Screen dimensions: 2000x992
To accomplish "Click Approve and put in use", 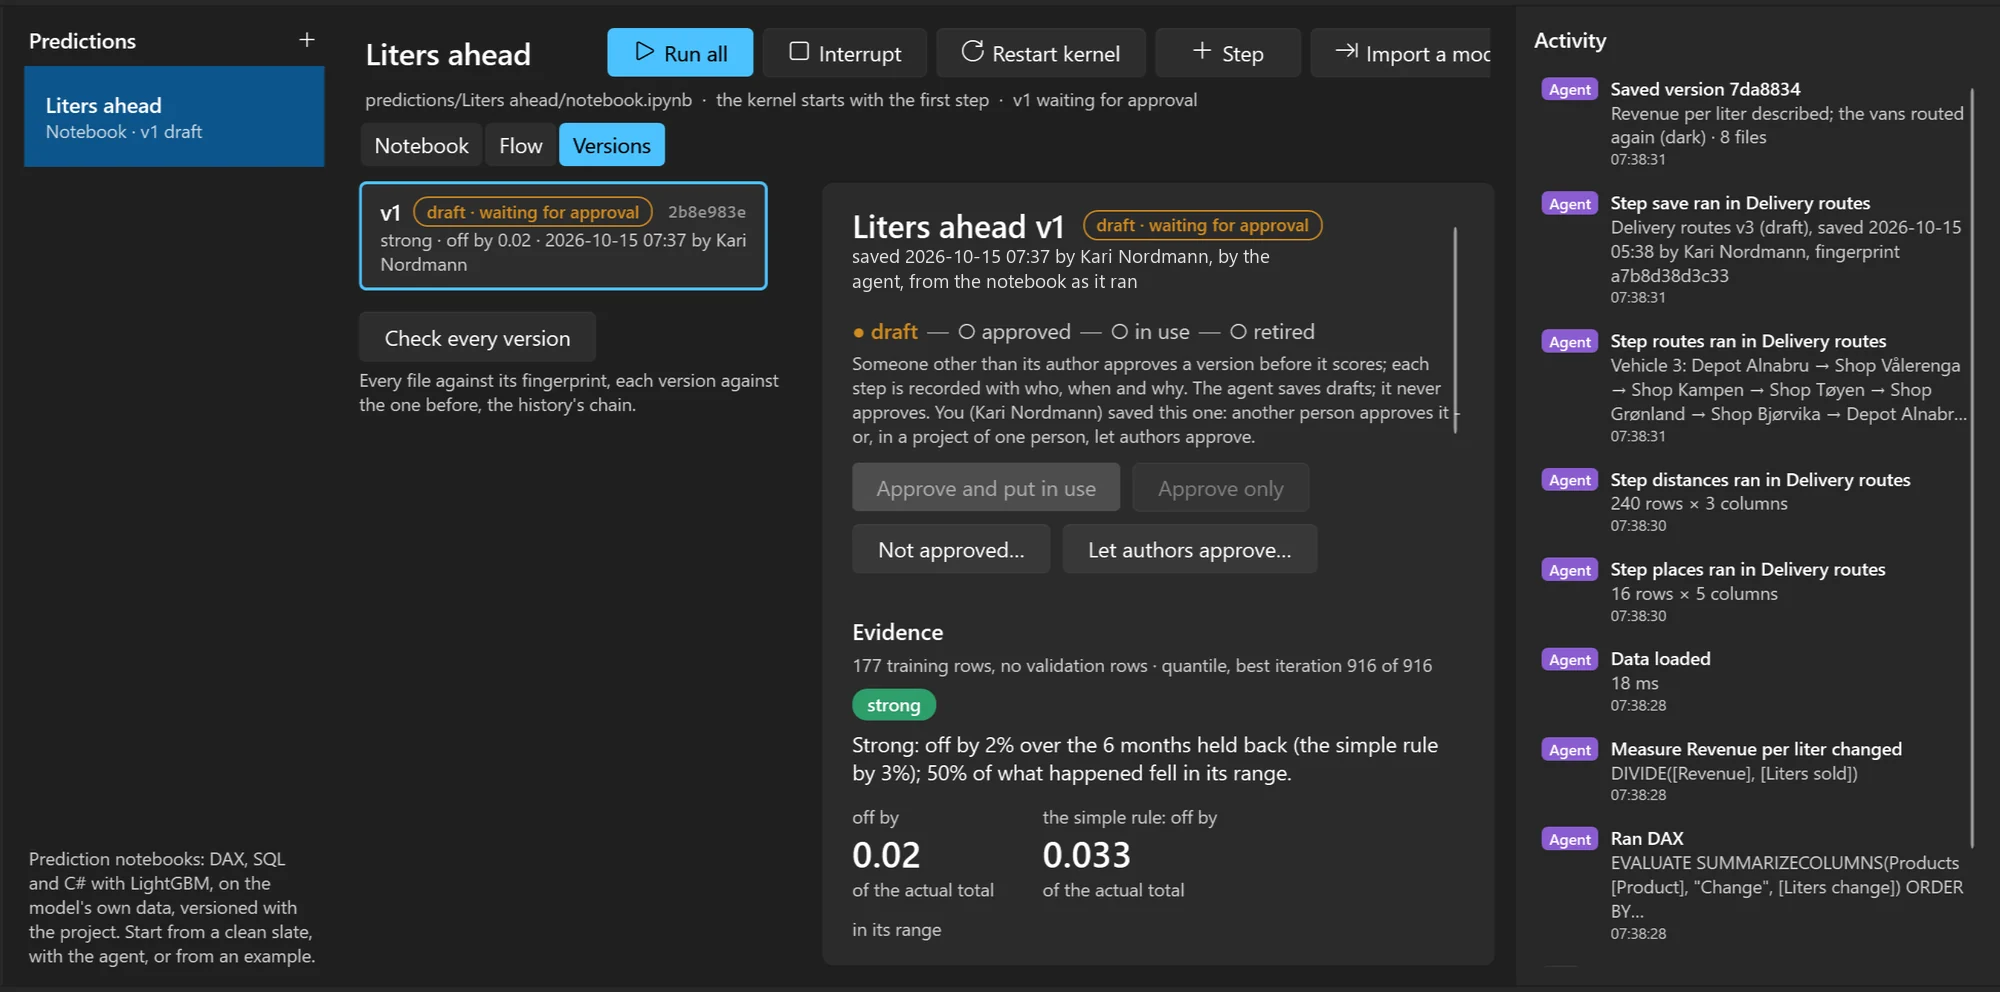I will pos(986,488).
